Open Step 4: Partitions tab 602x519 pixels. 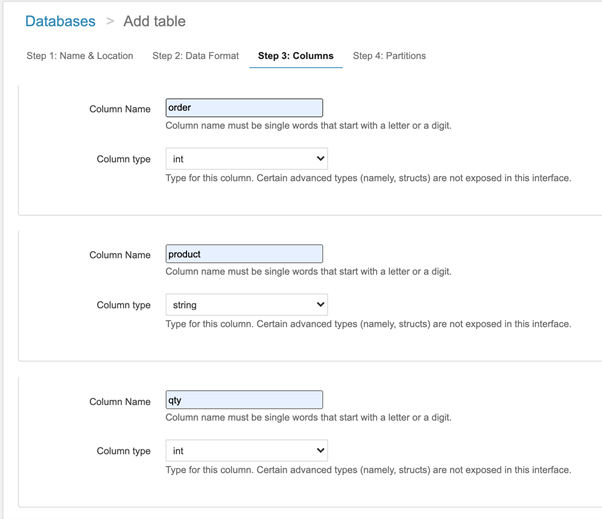click(389, 56)
